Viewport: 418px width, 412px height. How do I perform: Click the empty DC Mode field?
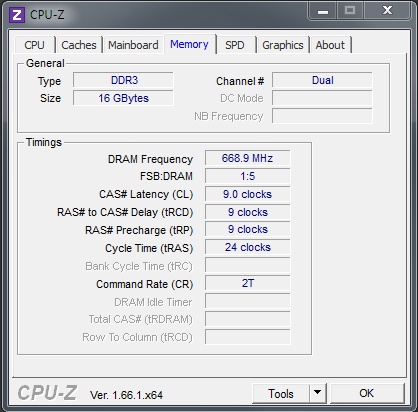[322, 98]
